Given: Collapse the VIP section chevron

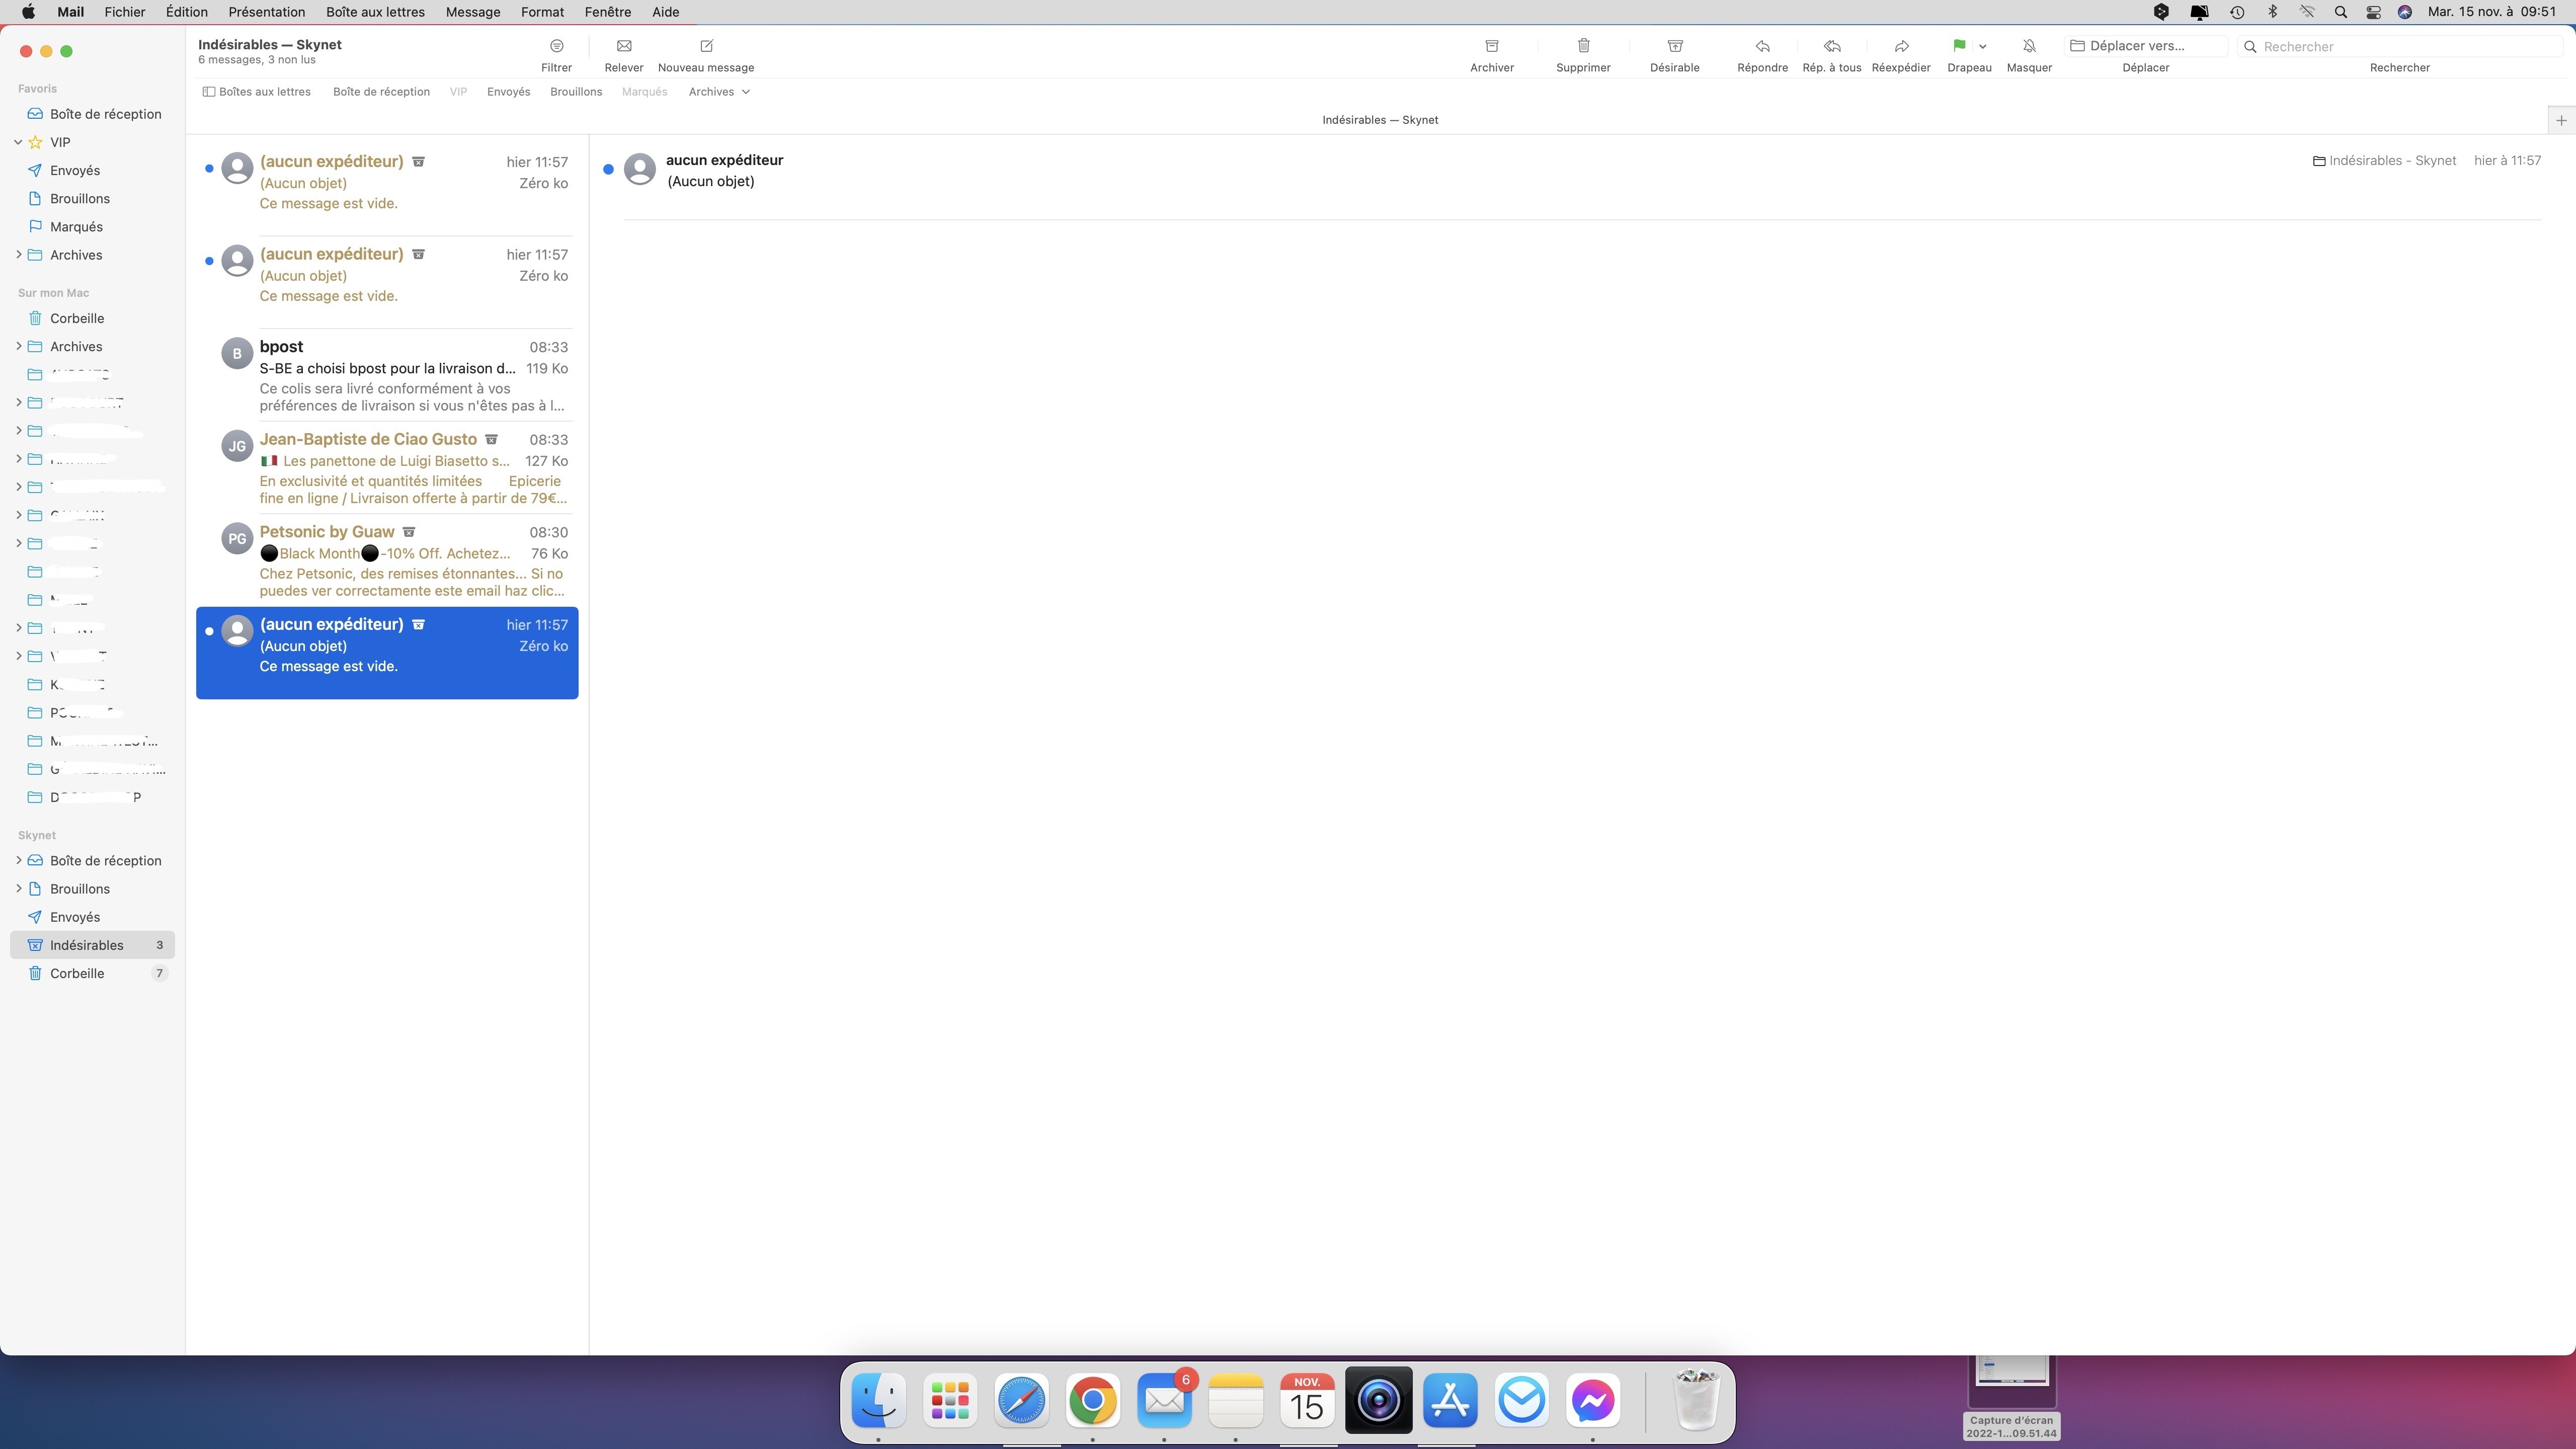Looking at the screenshot, I should click(18, 142).
